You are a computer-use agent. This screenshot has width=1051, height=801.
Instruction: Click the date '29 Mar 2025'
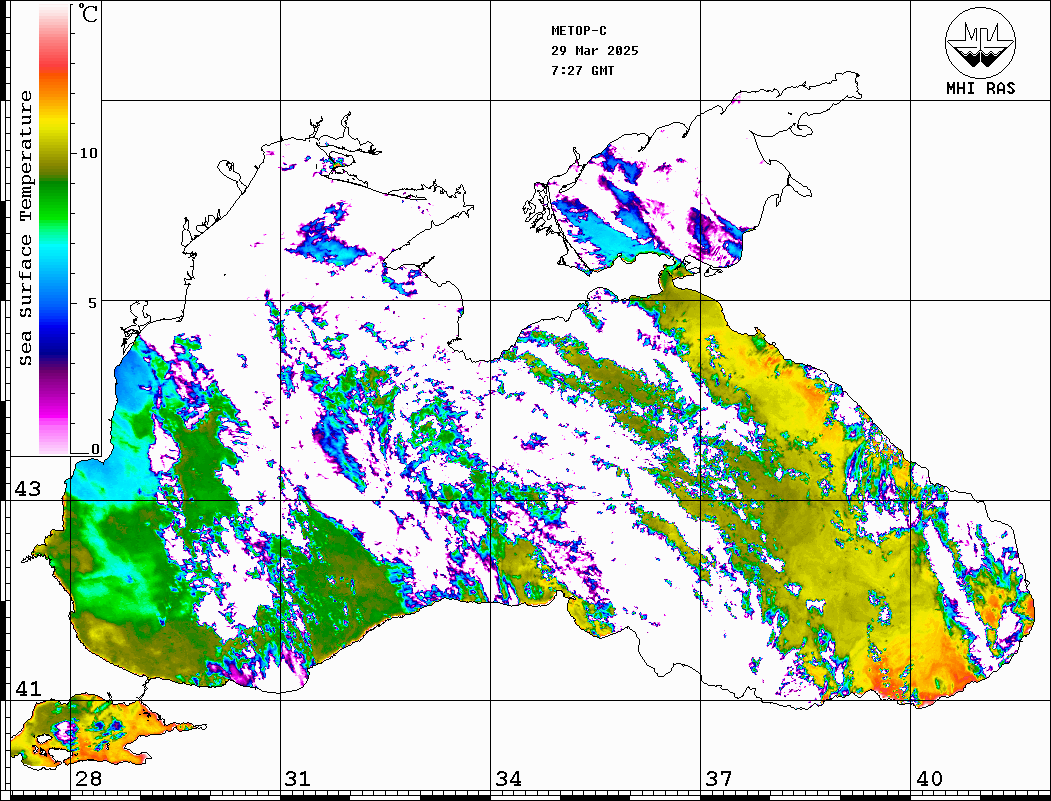[595, 51]
